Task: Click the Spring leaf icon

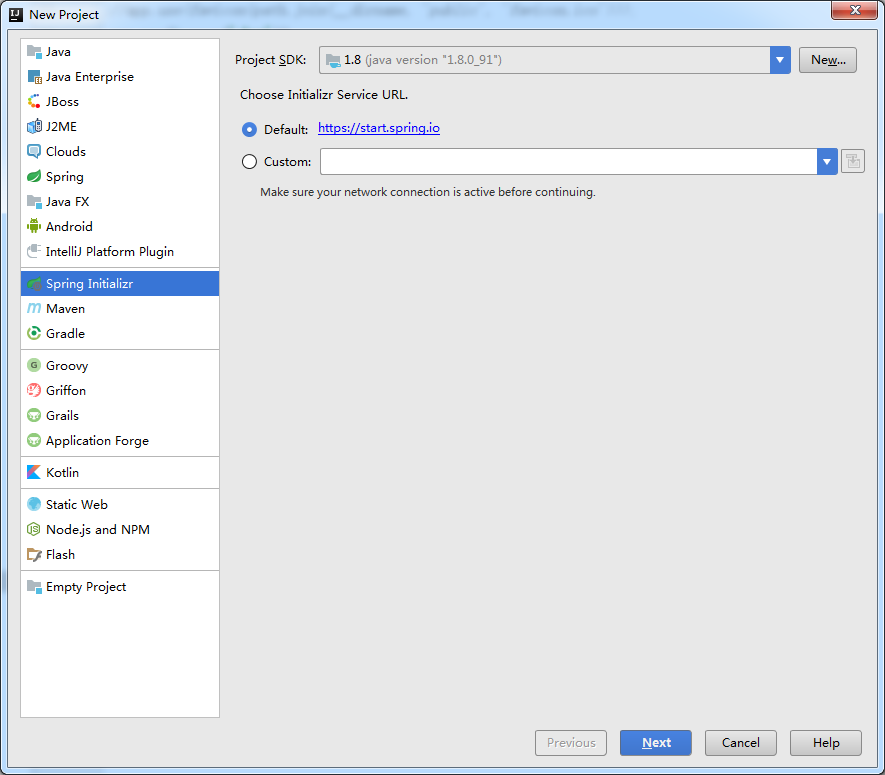Action: click(x=34, y=177)
